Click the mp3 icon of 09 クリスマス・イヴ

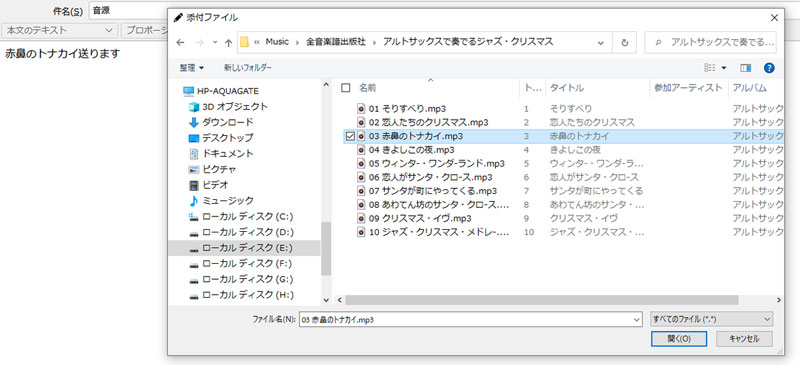click(362, 218)
